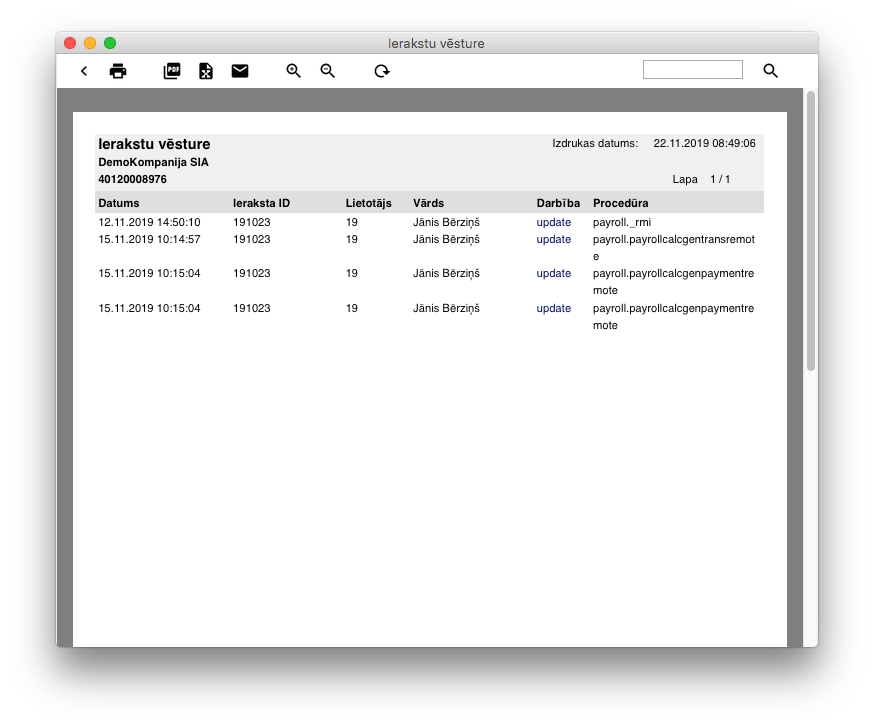Click the Datums column header

pos(119,203)
